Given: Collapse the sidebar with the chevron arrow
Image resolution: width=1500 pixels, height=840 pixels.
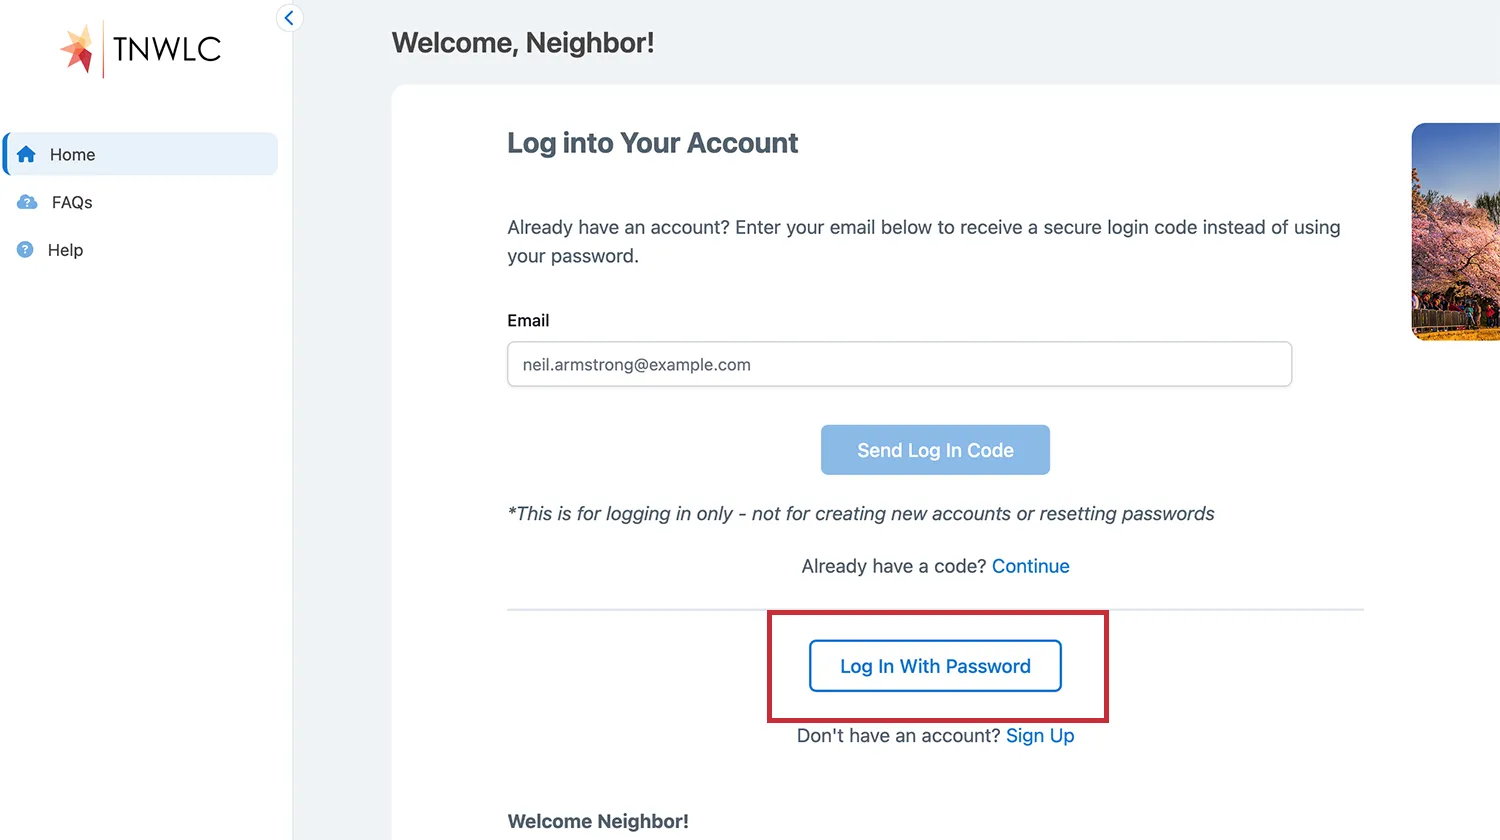Looking at the screenshot, I should coord(289,18).
